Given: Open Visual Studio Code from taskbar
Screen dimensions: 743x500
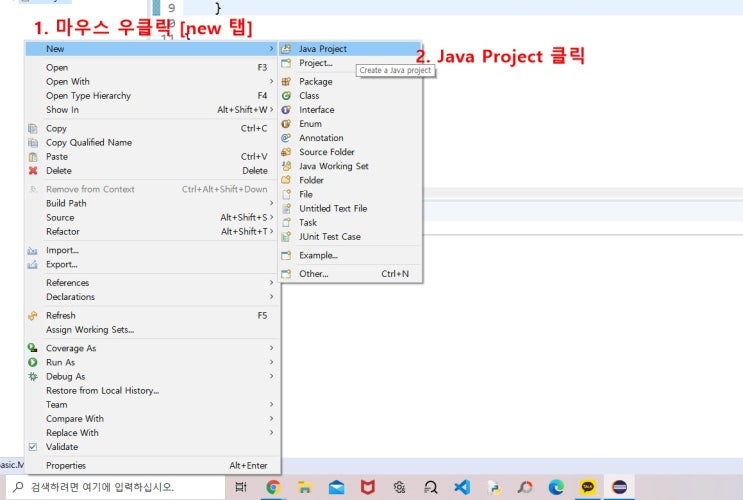Looking at the screenshot, I should point(462,487).
